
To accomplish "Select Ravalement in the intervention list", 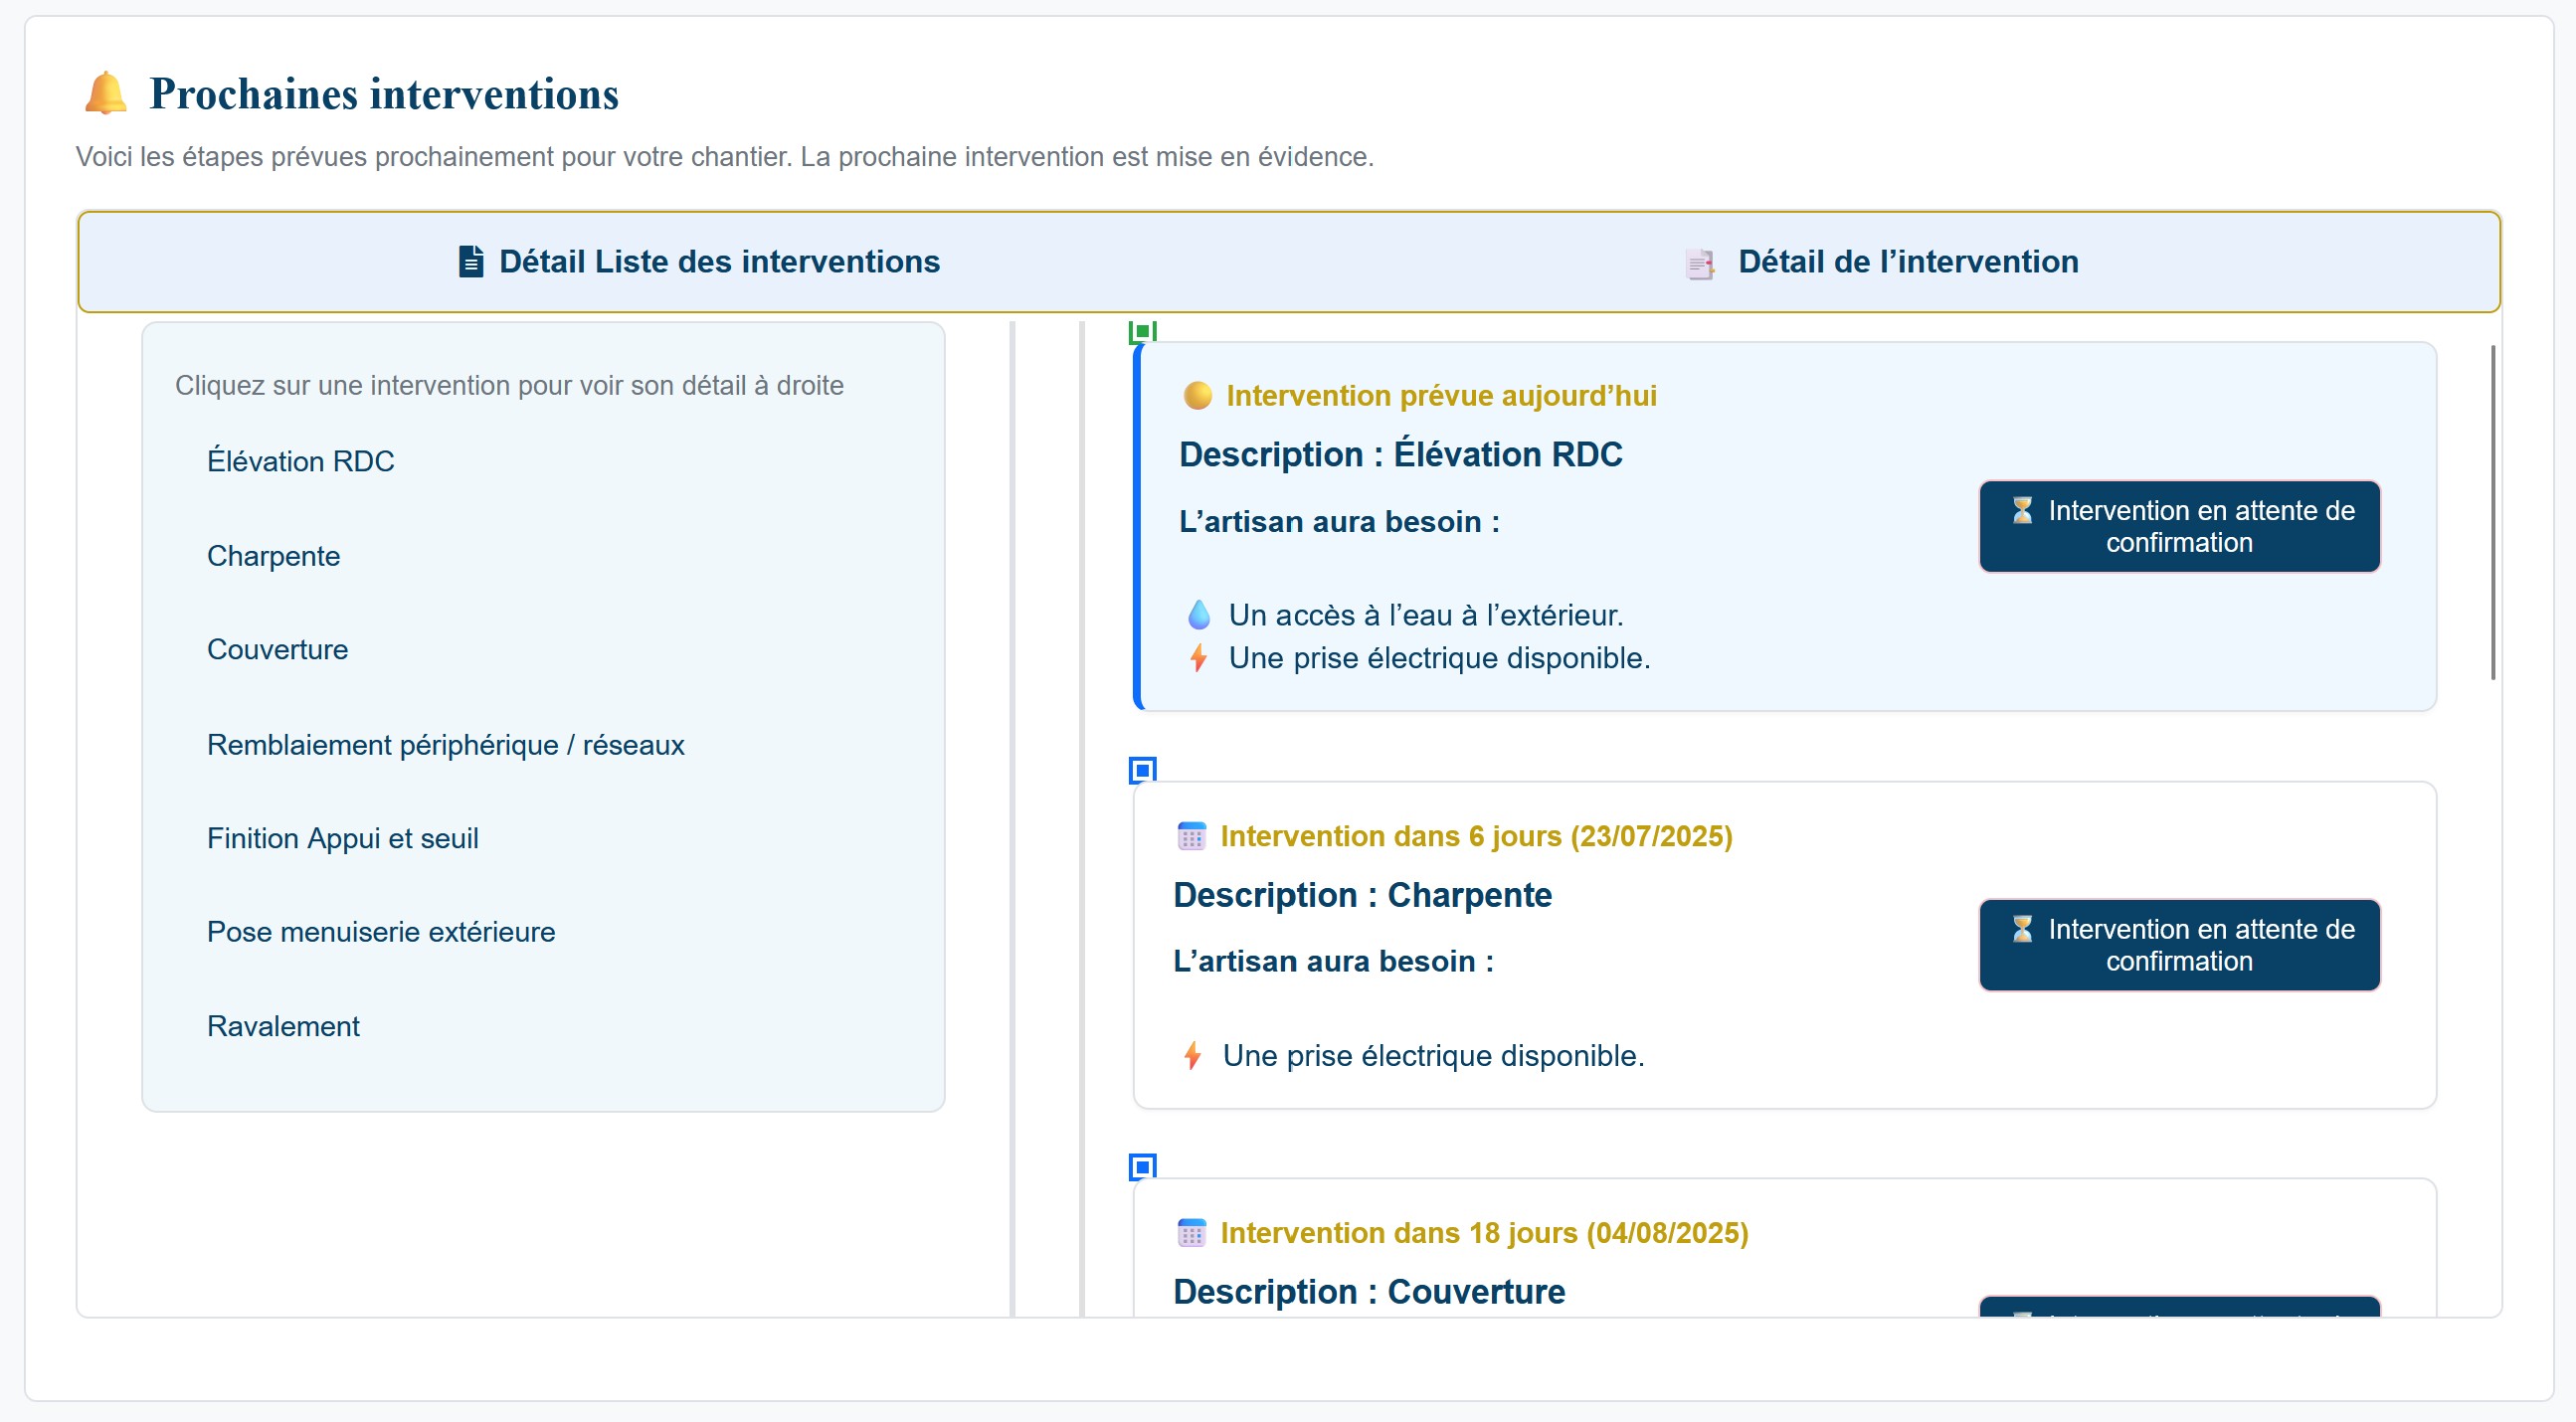I will pyautogui.click(x=283, y=1026).
